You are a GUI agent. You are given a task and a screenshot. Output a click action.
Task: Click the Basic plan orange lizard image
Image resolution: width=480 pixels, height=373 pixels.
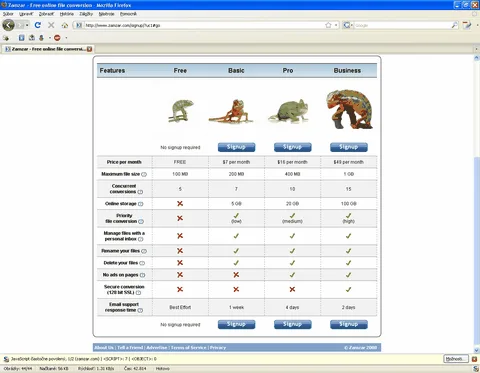(231, 111)
